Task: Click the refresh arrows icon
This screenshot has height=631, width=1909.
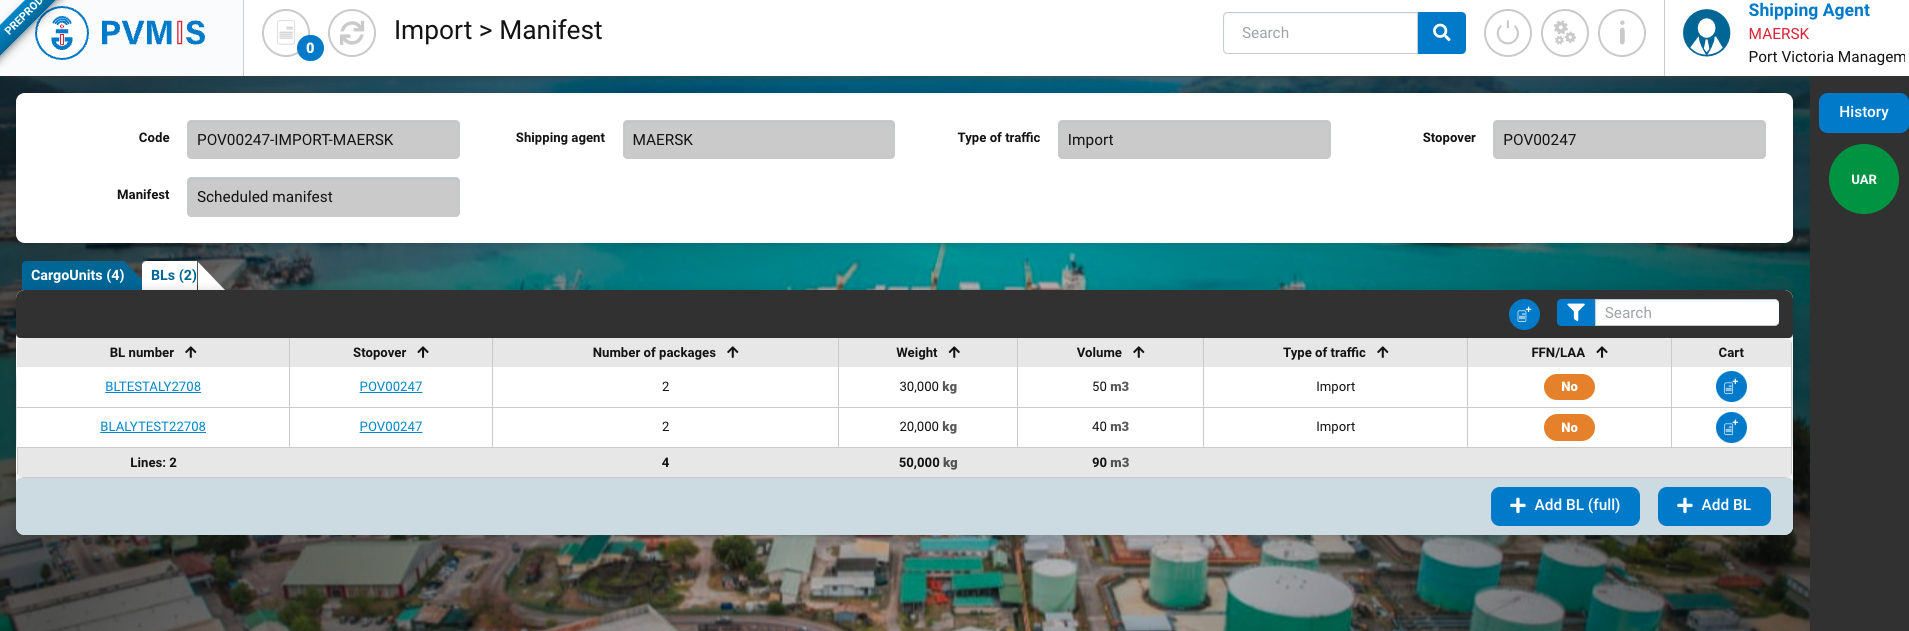Action: point(352,33)
